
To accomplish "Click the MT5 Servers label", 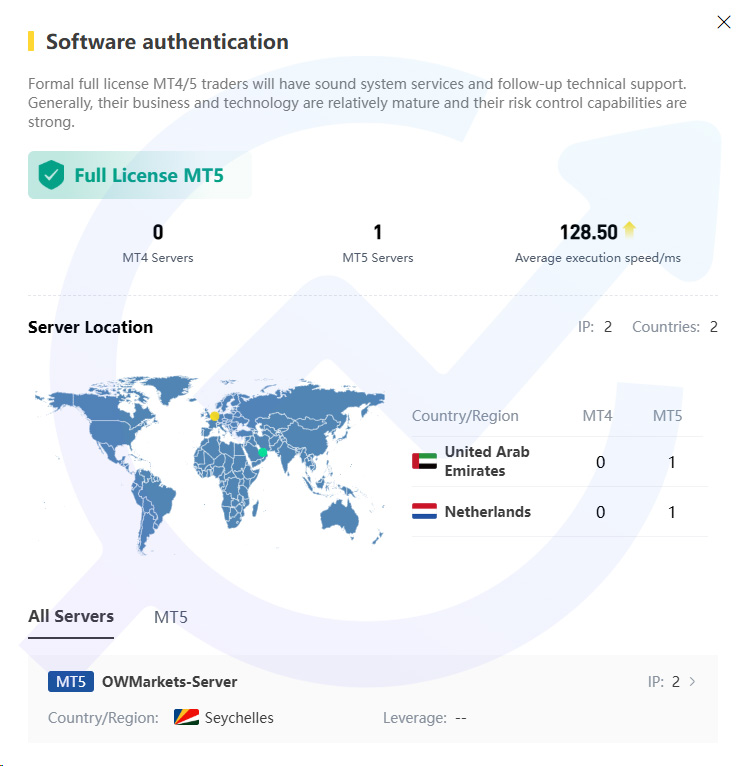I will (x=378, y=257).
